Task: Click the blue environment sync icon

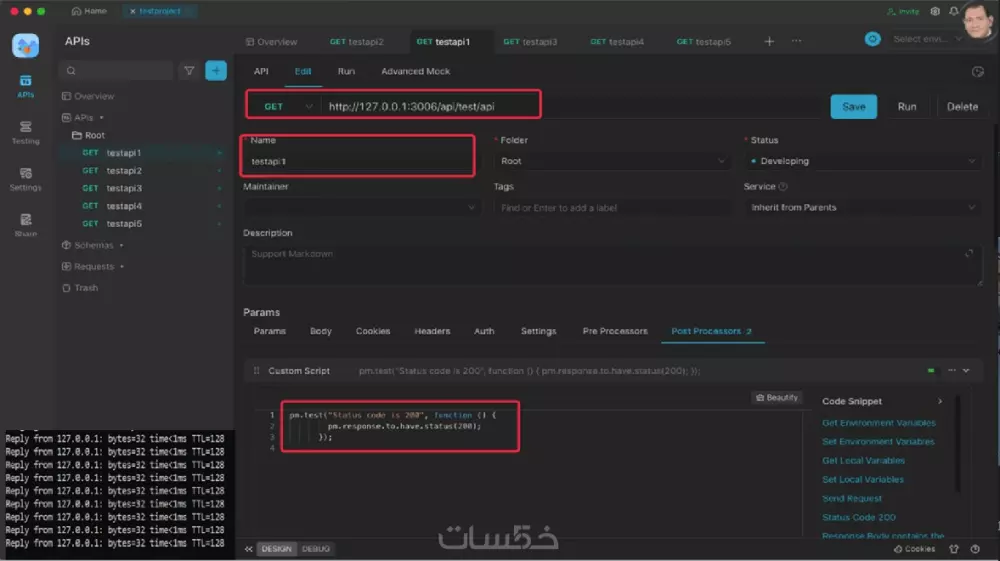Action: click(872, 39)
